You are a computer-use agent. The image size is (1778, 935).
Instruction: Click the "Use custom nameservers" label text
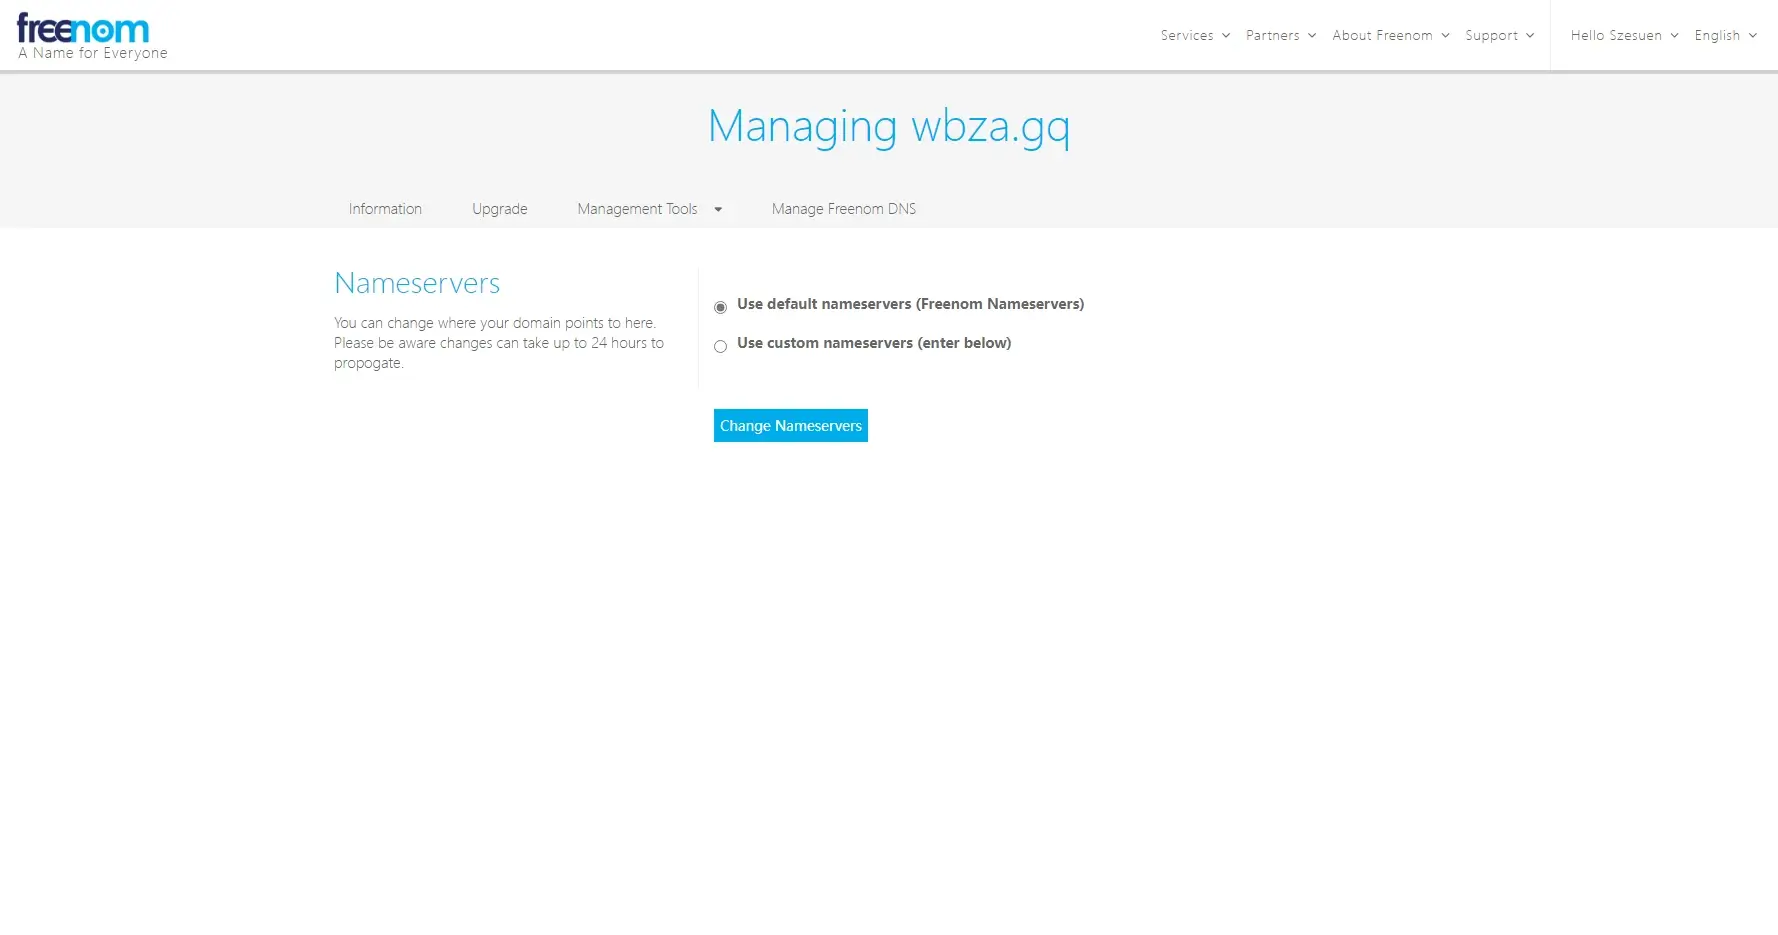873,343
